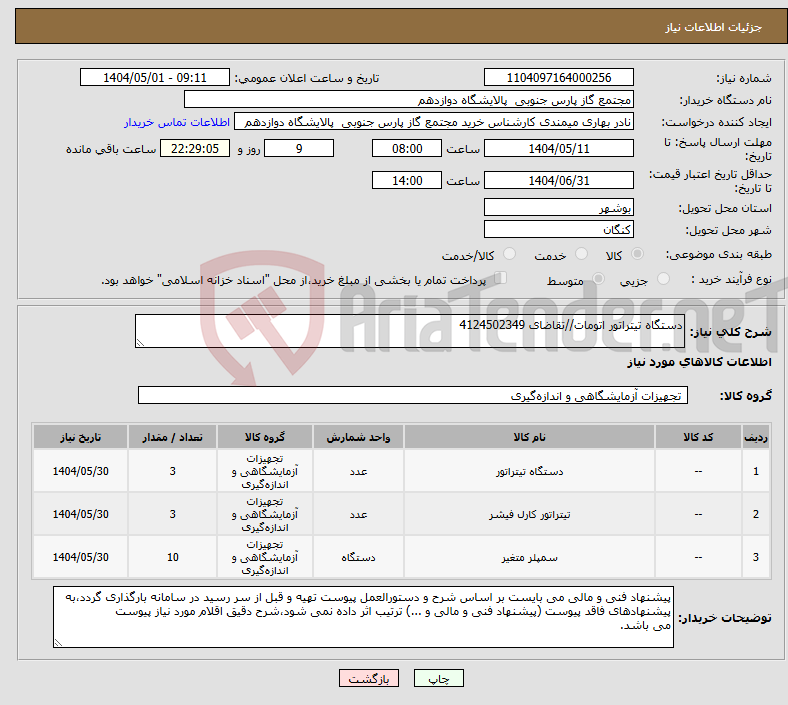This screenshot has height=705, width=788.
Task: Click the page title جزئیات اطلاعات نیاز
Action: click(714, 27)
